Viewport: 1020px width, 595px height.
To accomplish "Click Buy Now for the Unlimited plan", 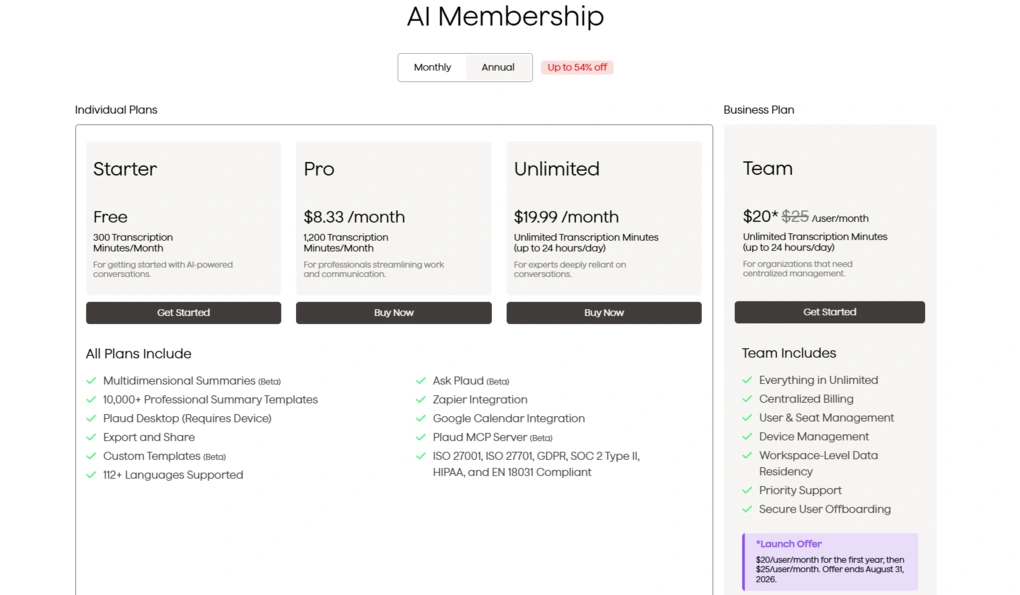I will [604, 313].
